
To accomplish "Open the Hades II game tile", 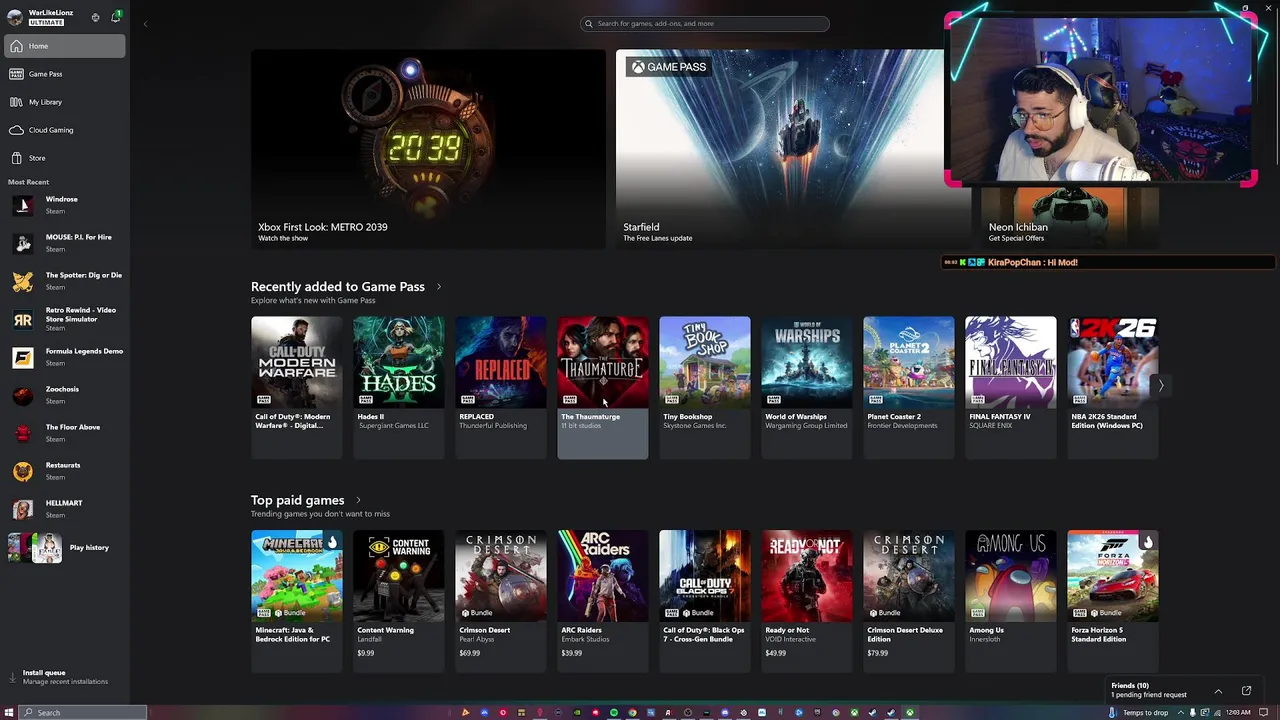I will 398,388.
